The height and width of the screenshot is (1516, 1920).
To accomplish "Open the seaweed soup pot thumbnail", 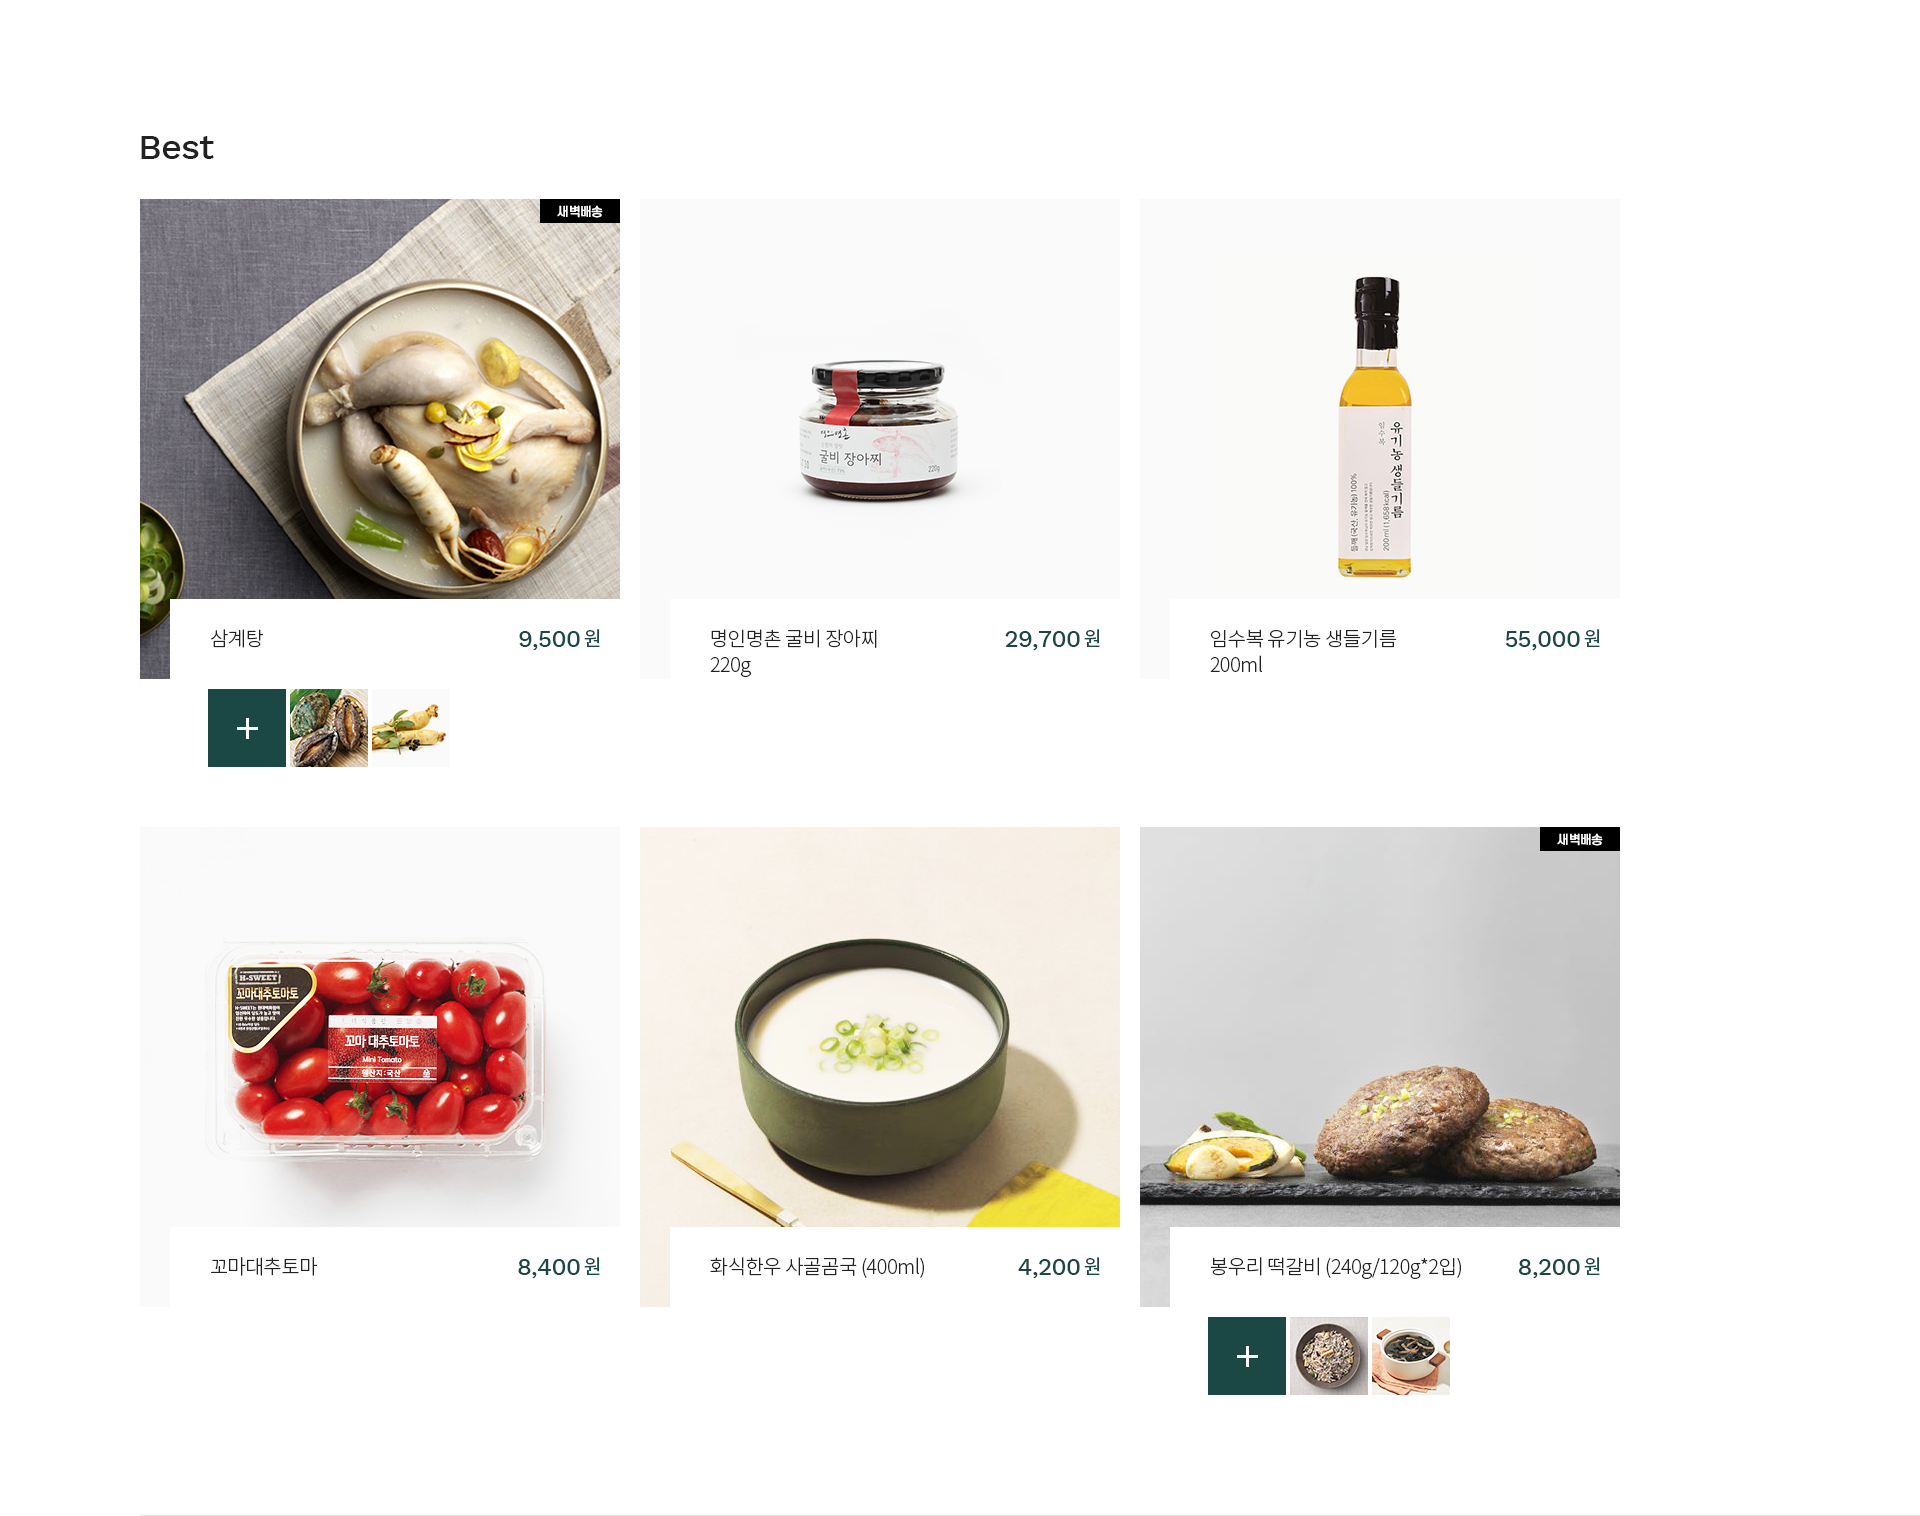I will (1411, 1356).
